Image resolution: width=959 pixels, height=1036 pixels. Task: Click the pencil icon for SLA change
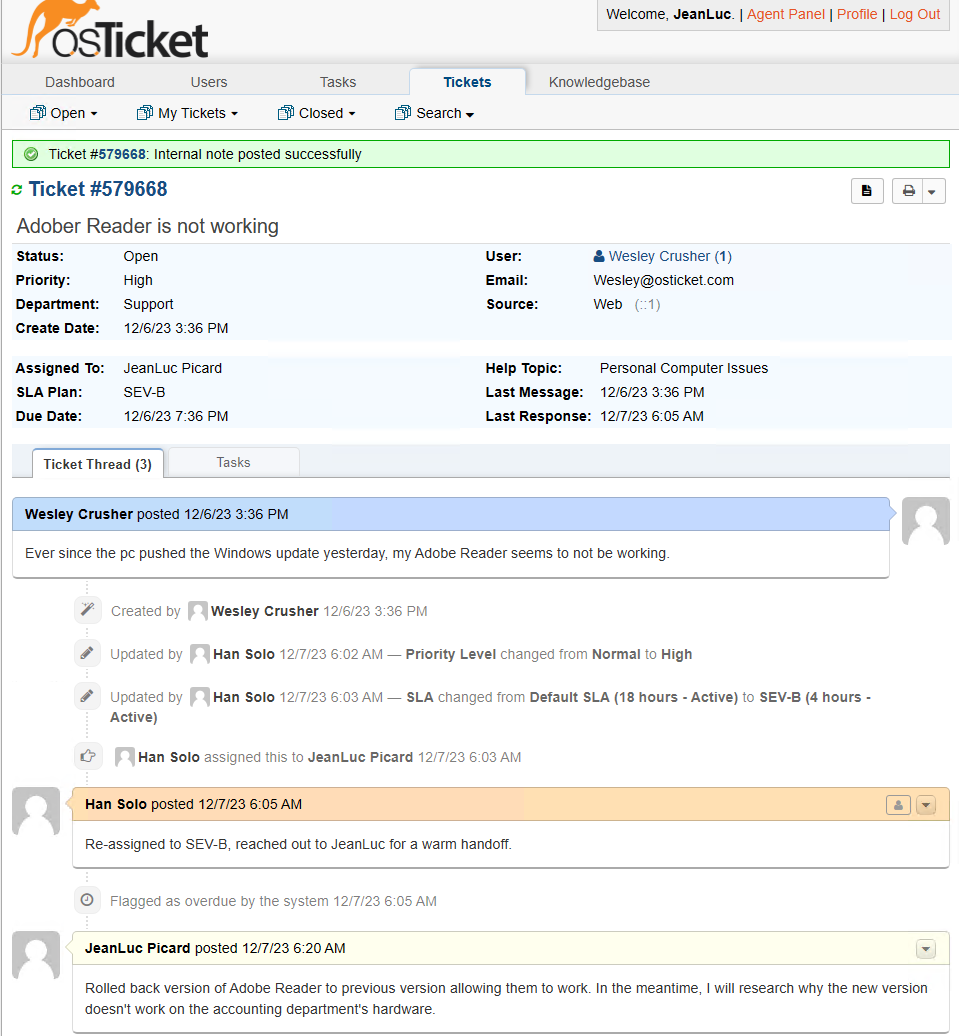pyautogui.click(x=87, y=696)
